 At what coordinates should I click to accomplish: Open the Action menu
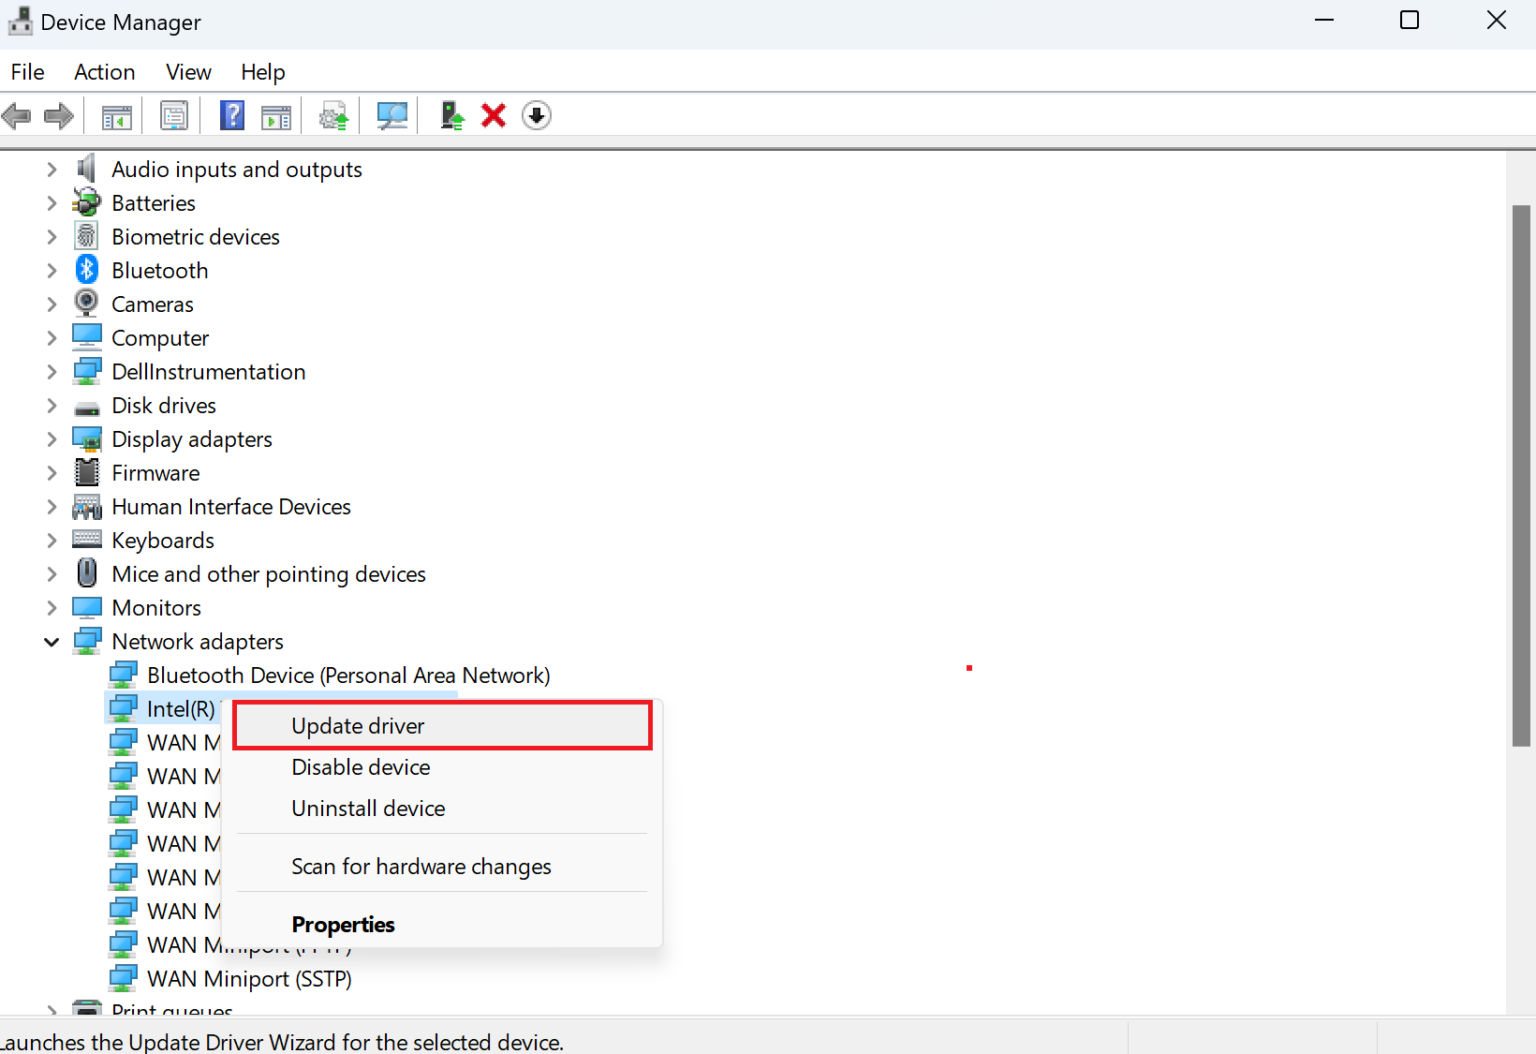[x=104, y=71]
